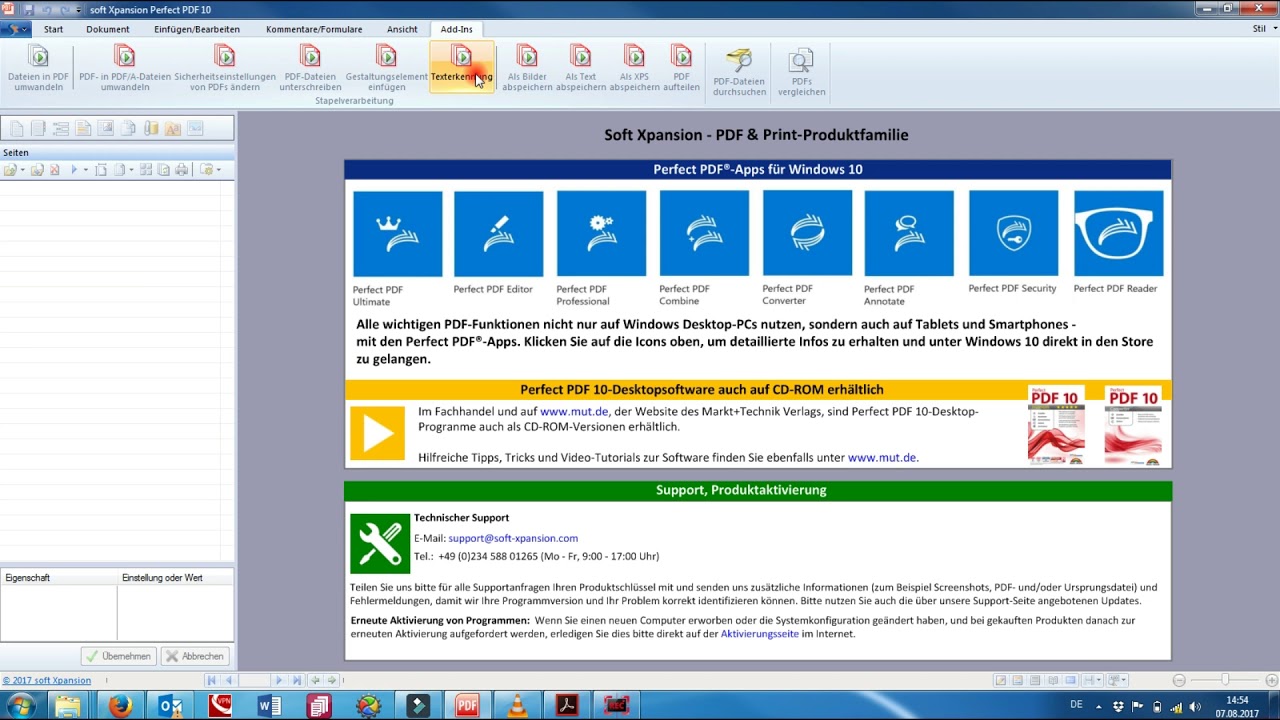Select Als XPS abspeichern
1280x720 pixels.
point(634,68)
